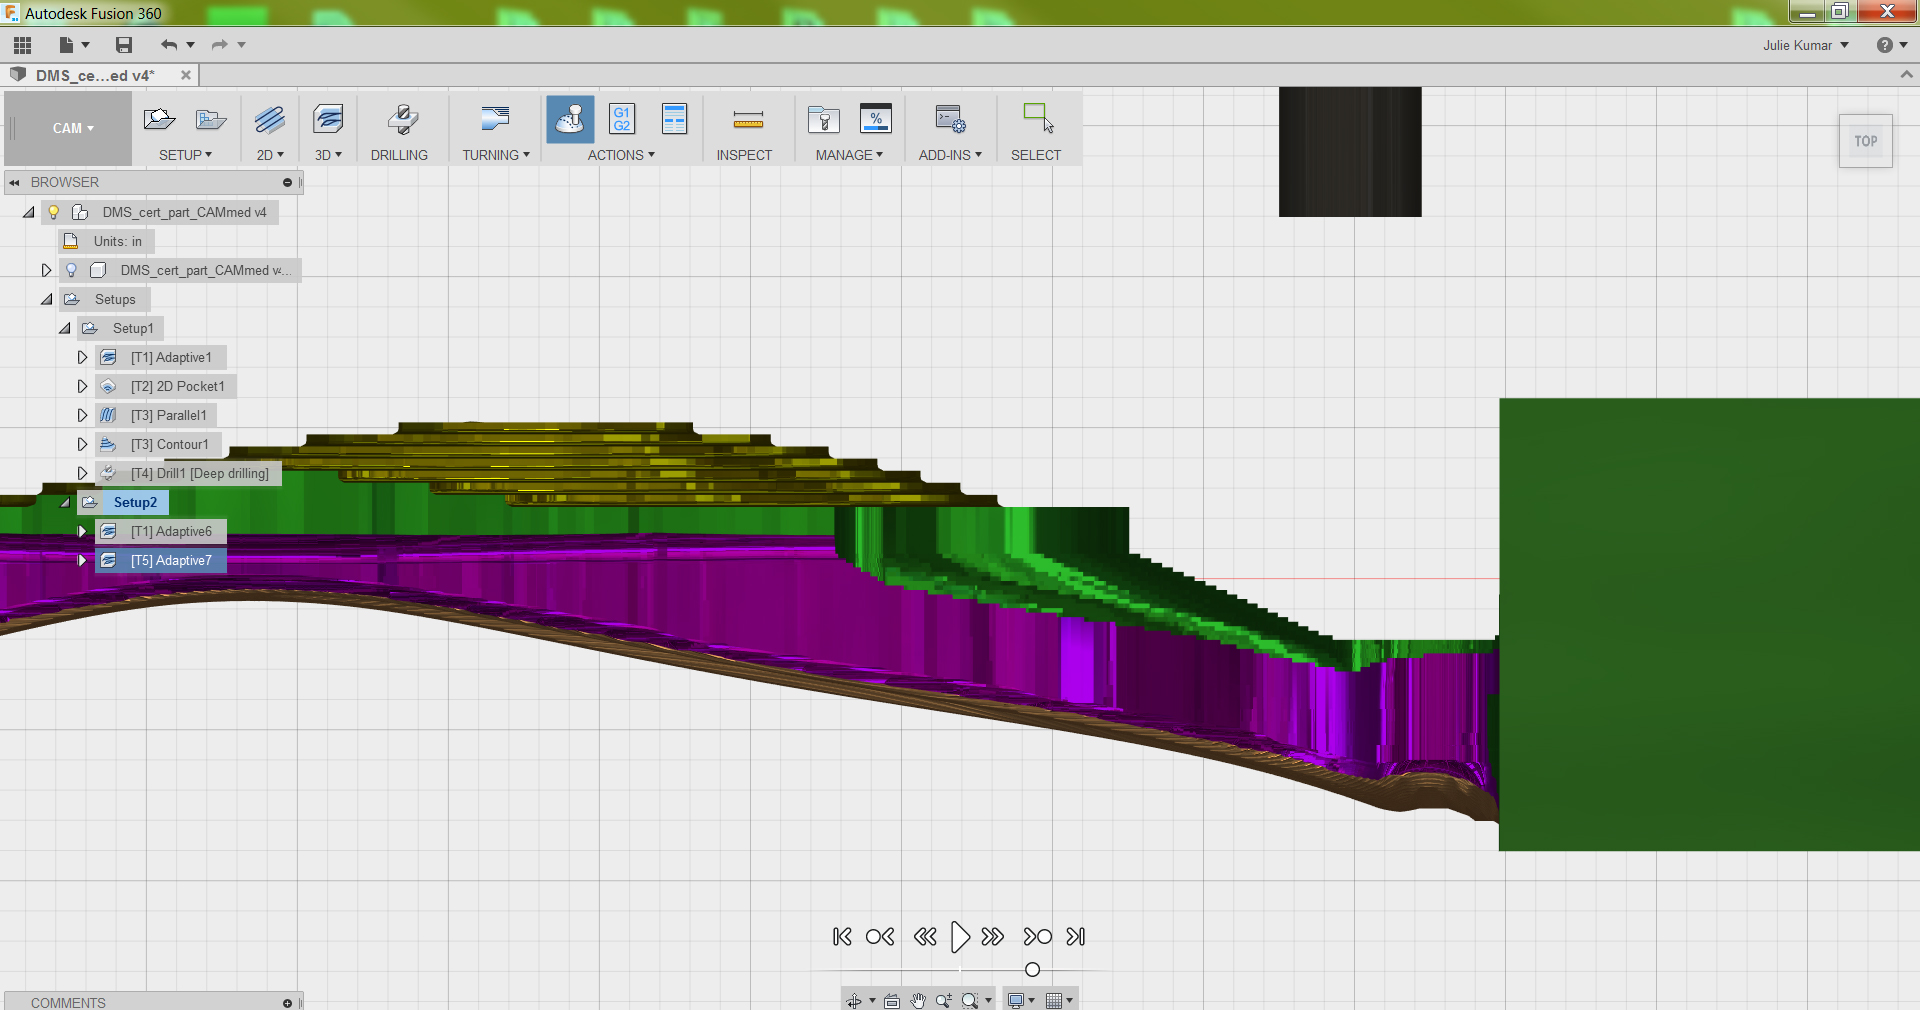The image size is (1920, 1010).
Task: Select the 2D milling strategy icon
Action: (270, 120)
